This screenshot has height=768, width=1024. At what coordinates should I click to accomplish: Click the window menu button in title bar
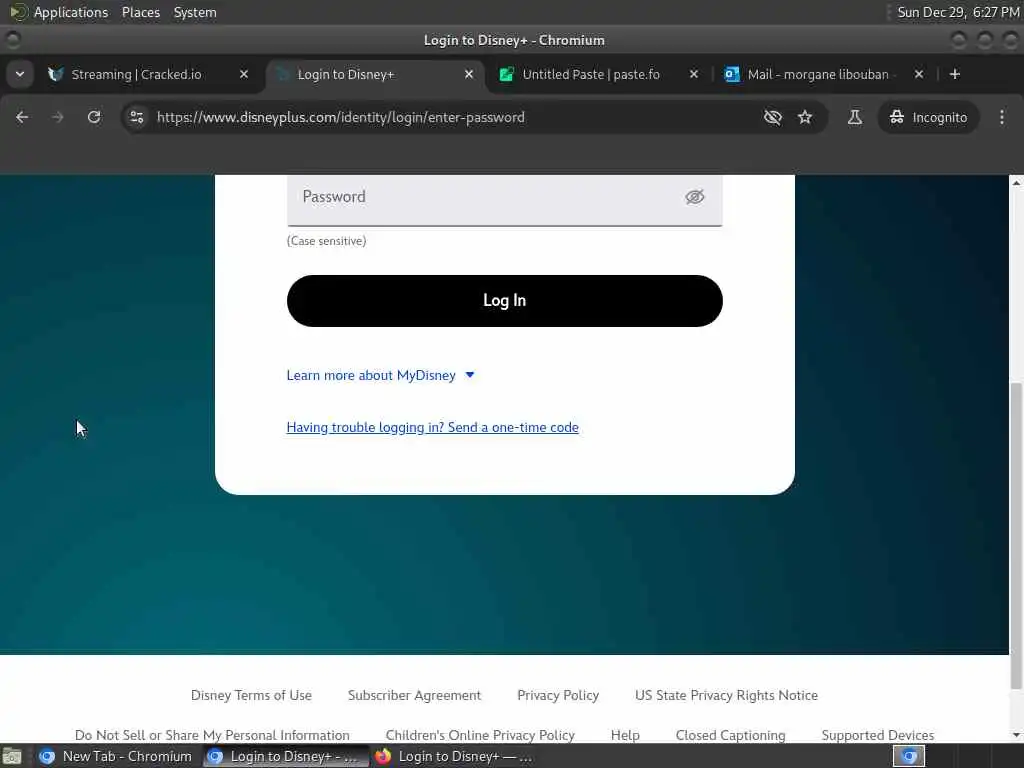[12, 40]
